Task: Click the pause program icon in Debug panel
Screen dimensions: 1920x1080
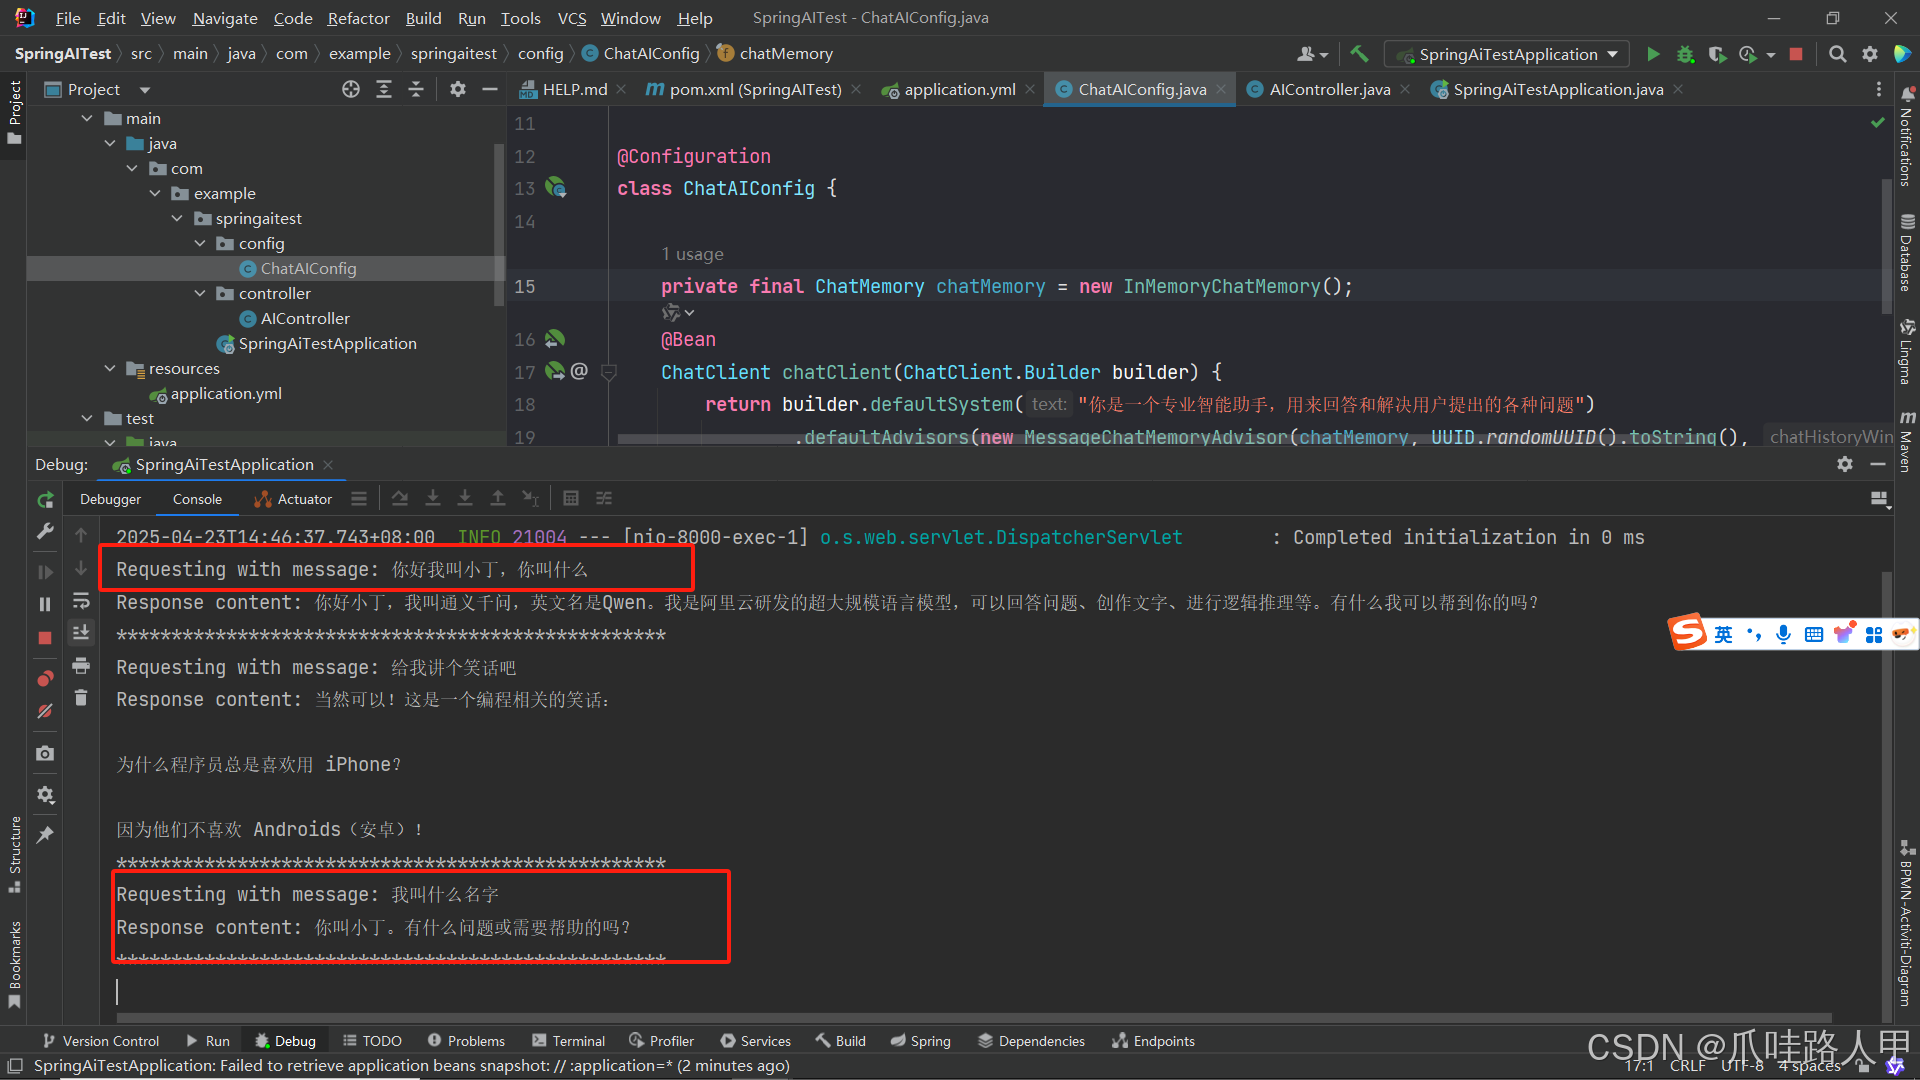Action: [45, 604]
